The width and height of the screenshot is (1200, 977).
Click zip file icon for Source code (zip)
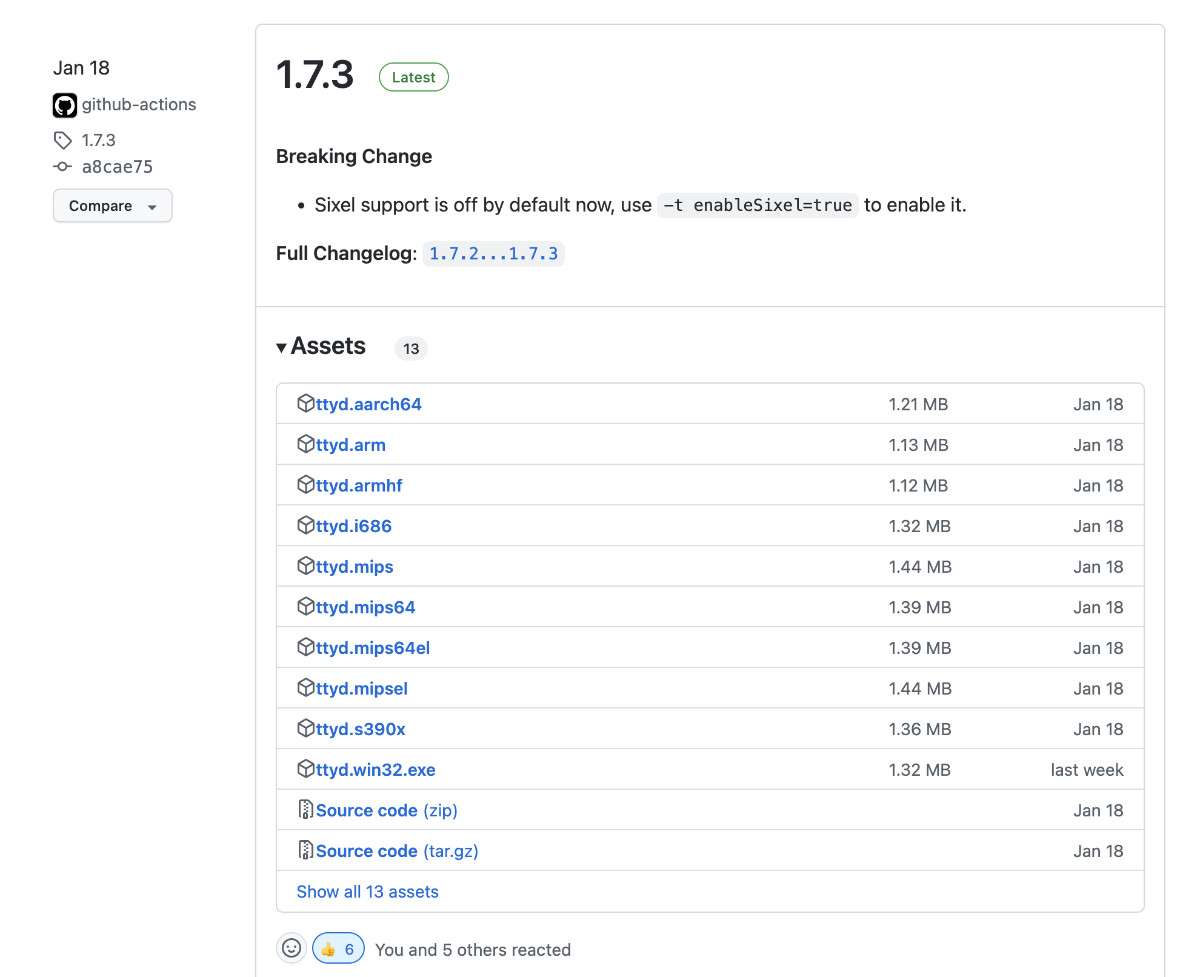pyautogui.click(x=306, y=809)
